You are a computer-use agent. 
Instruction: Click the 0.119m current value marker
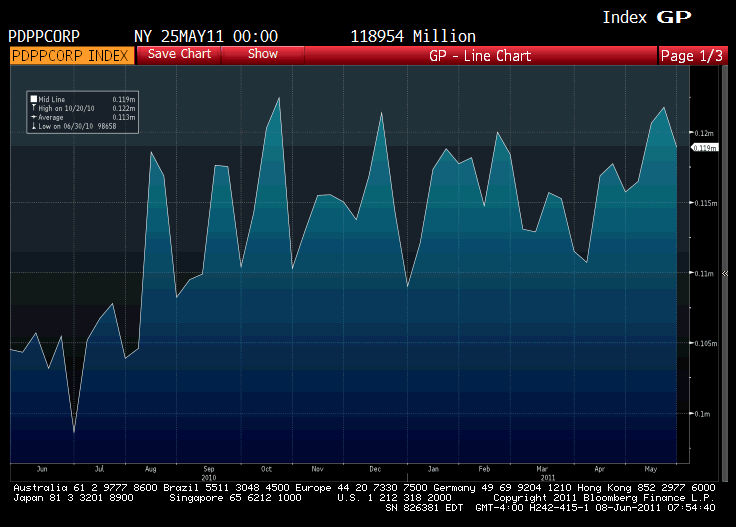tap(705, 148)
